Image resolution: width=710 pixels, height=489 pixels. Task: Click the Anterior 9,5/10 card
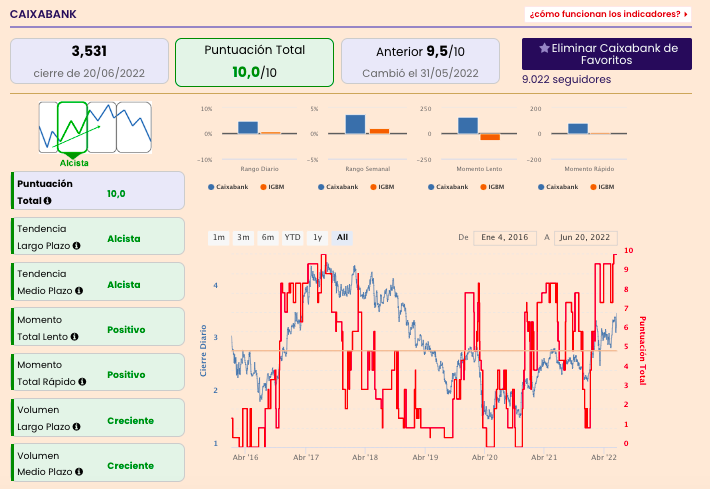pos(420,61)
